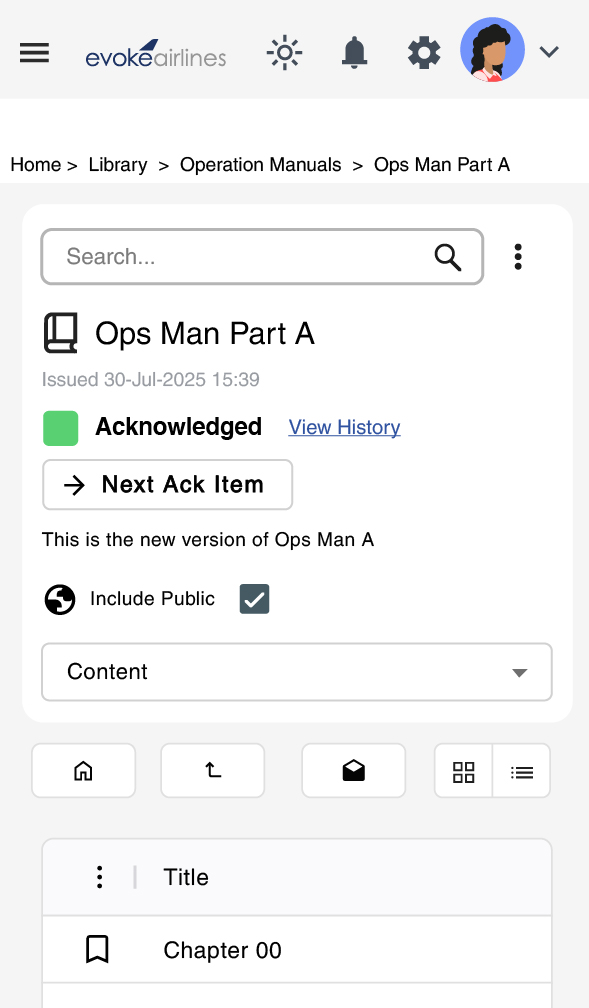This screenshot has width=589, height=1008.
Task: Navigate to Operation Manuals breadcrumb
Action: (x=260, y=165)
